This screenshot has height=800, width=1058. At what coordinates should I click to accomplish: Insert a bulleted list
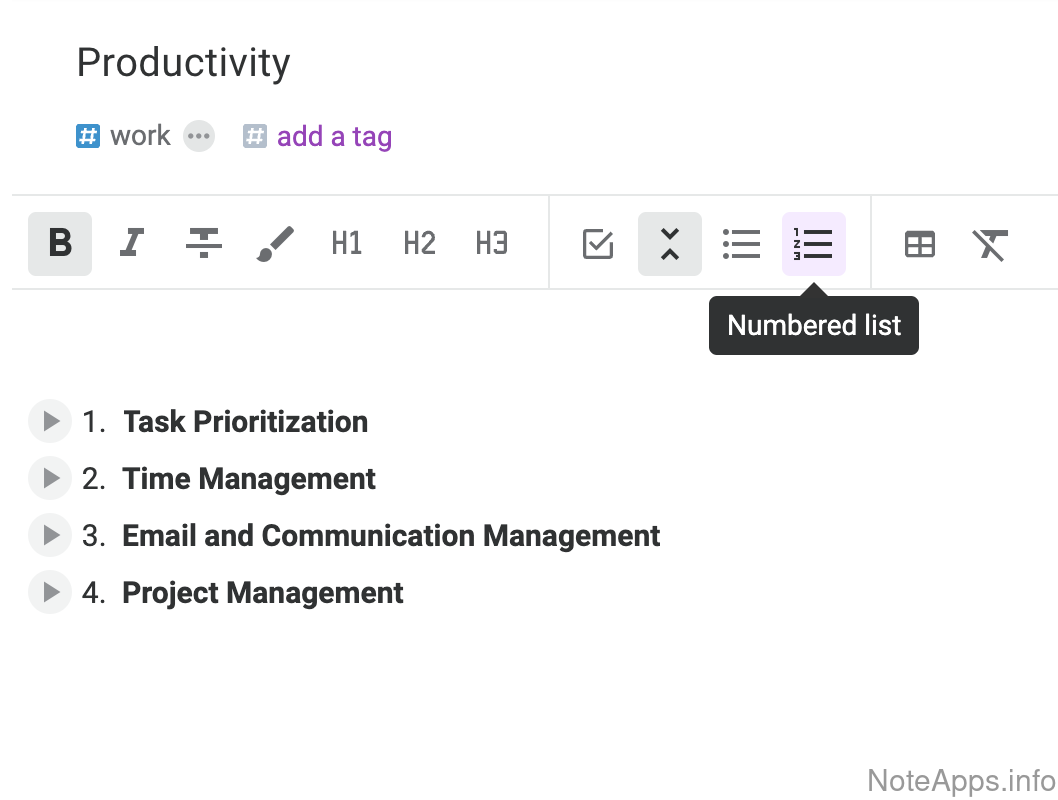[742, 243]
